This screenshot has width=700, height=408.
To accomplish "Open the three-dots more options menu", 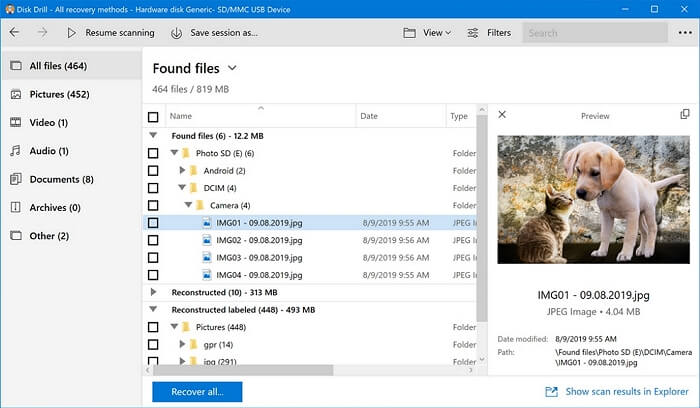I will [x=683, y=33].
